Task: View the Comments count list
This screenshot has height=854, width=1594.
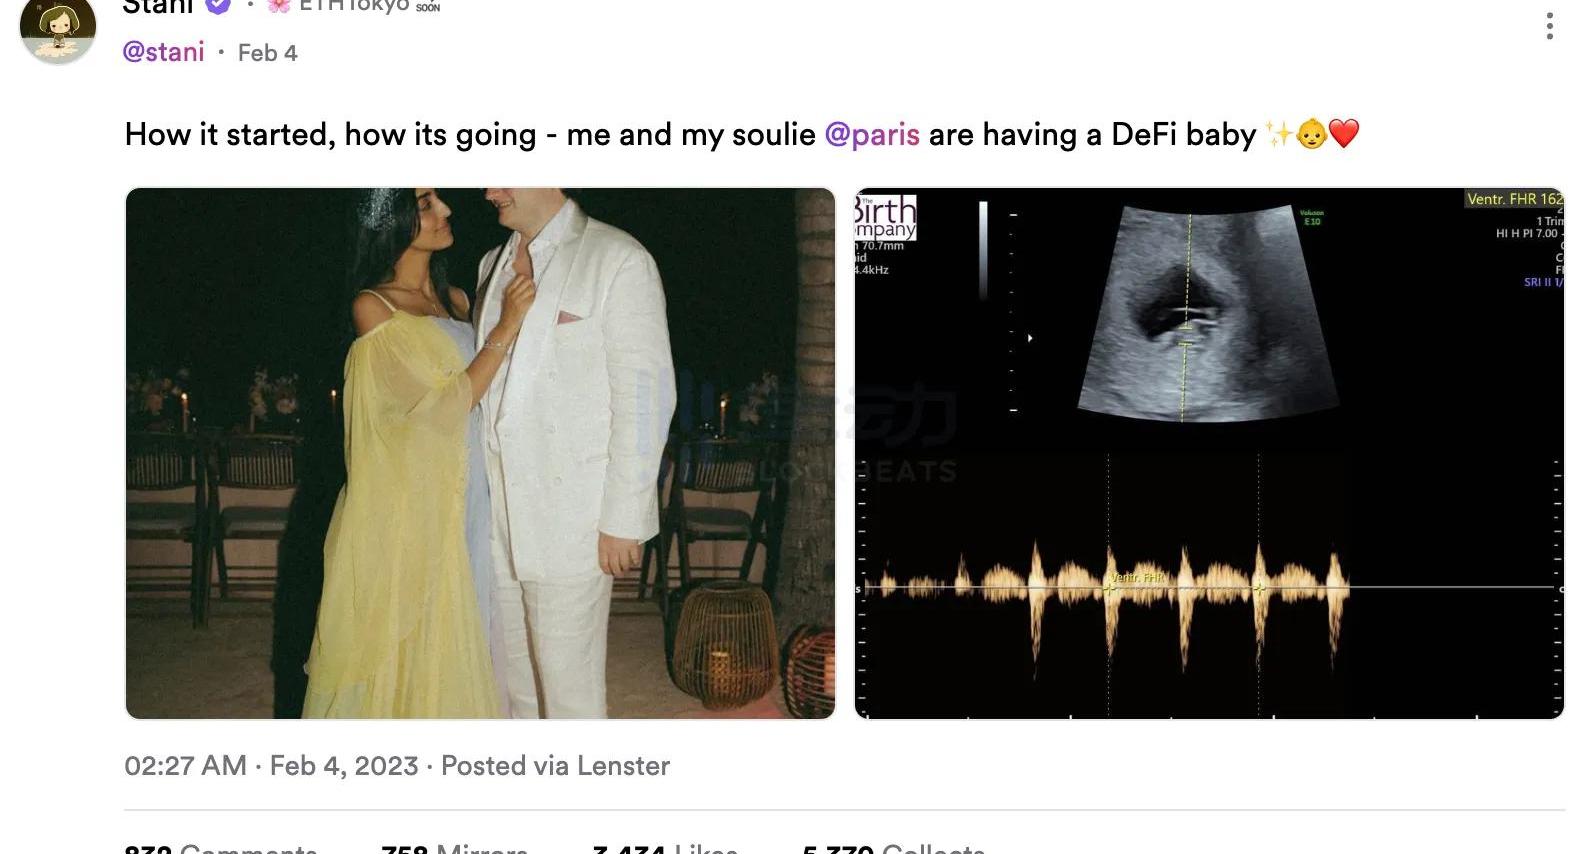Action: click(x=220, y=847)
